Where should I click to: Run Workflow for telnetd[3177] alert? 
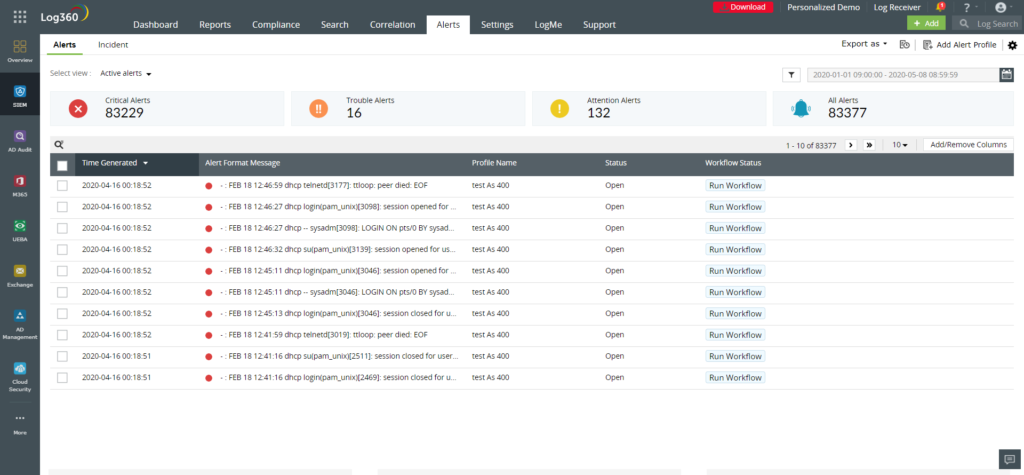pyautogui.click(x=735, y=186)
